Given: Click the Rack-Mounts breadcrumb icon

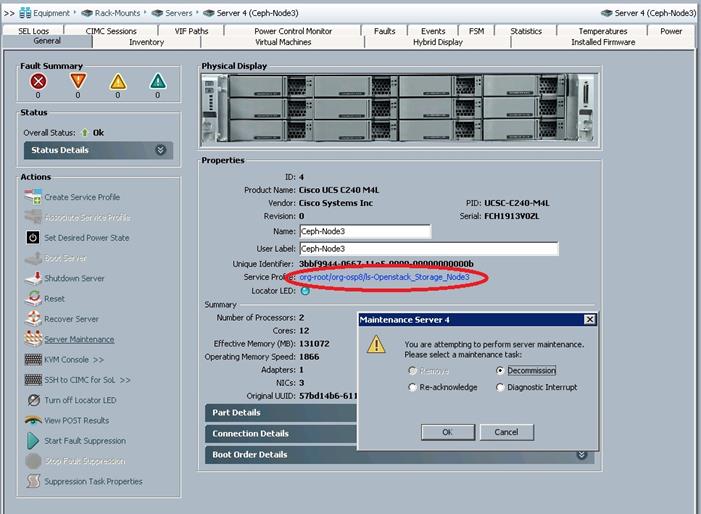Looking at the screenshot, I should click(87, 13).
